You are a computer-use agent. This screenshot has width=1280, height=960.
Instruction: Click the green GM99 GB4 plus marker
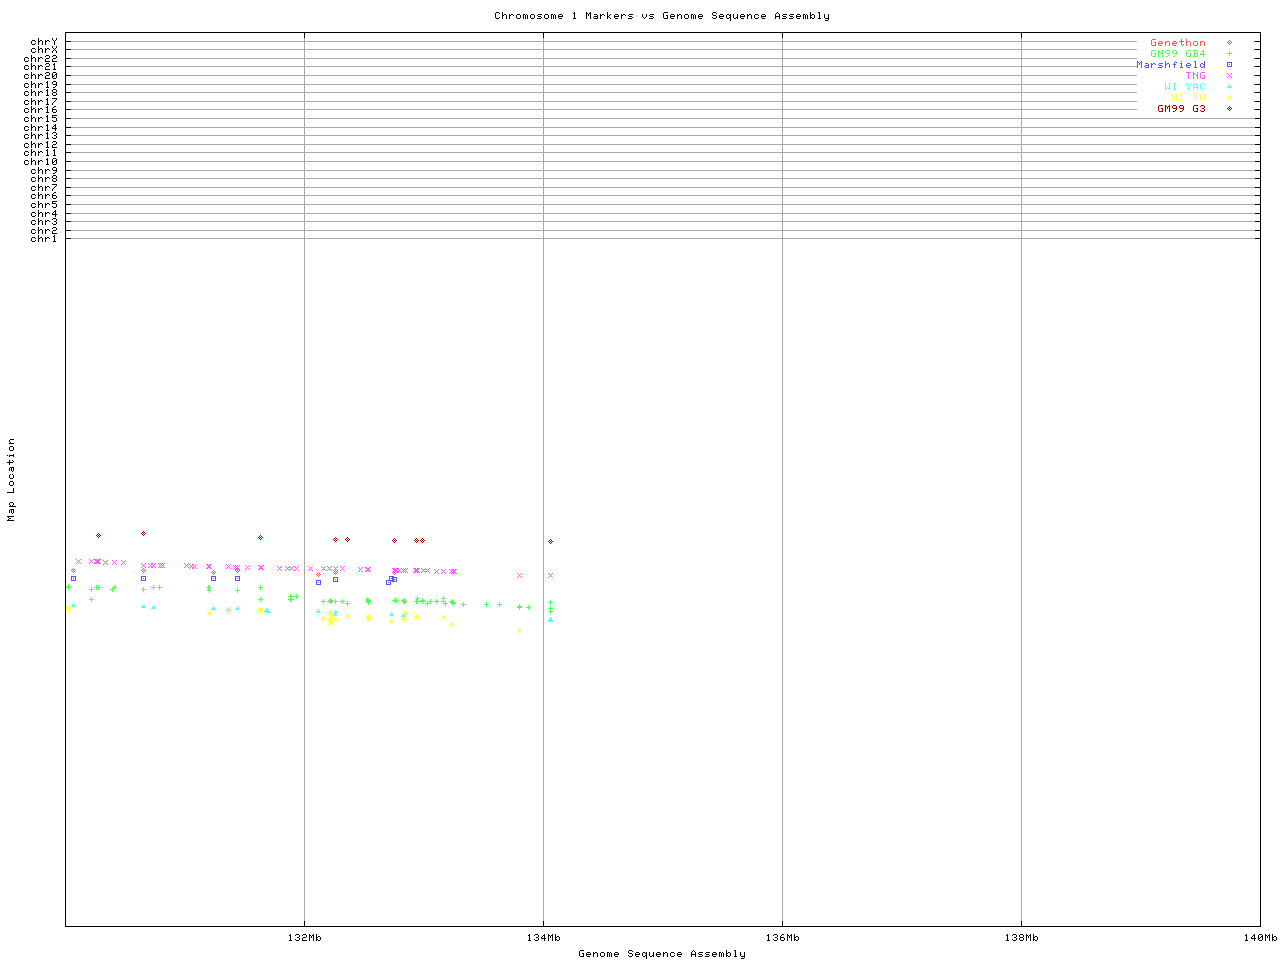(1229, 54)
